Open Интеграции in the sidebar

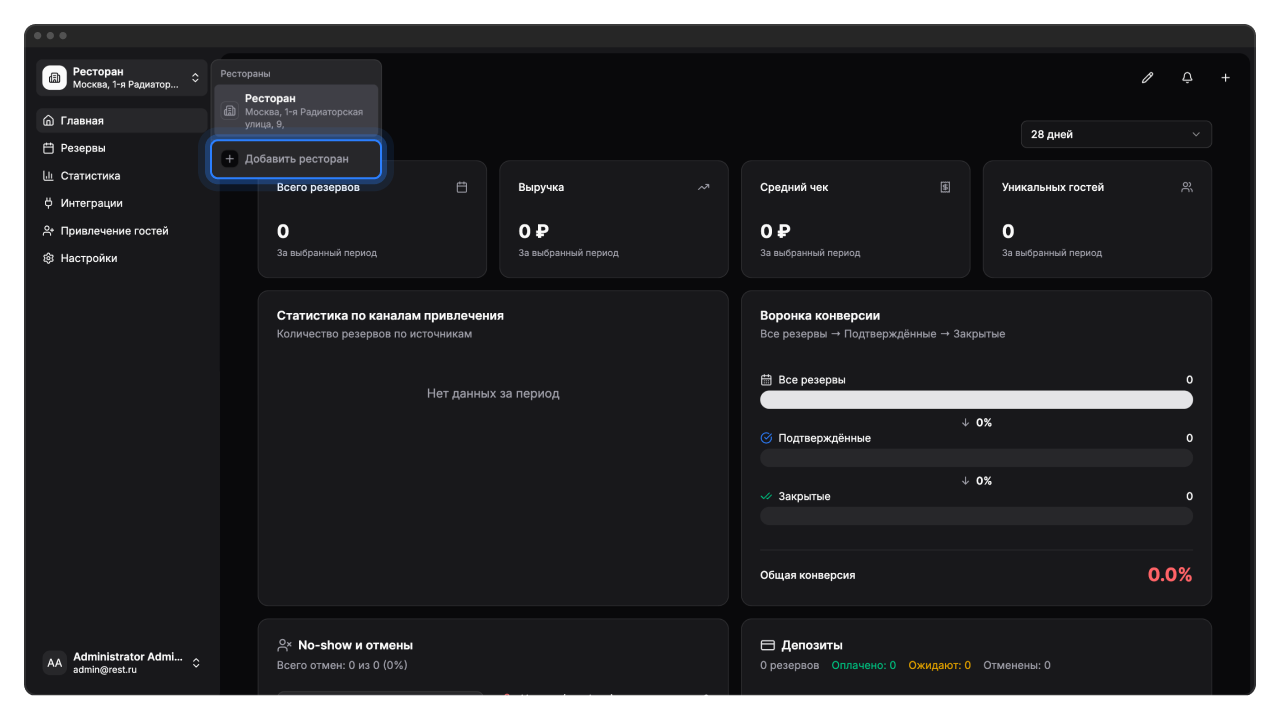pyautogui.click(x=91, y=203)
